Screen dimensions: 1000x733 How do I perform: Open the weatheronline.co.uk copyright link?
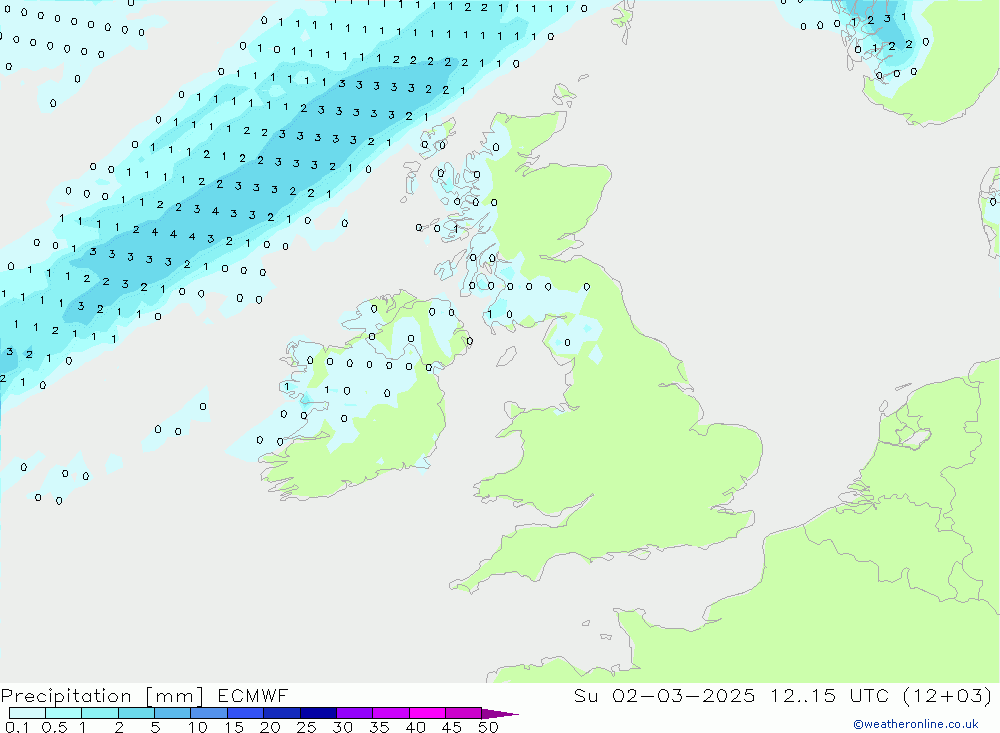pyautogui.click(x=915, y=724)
